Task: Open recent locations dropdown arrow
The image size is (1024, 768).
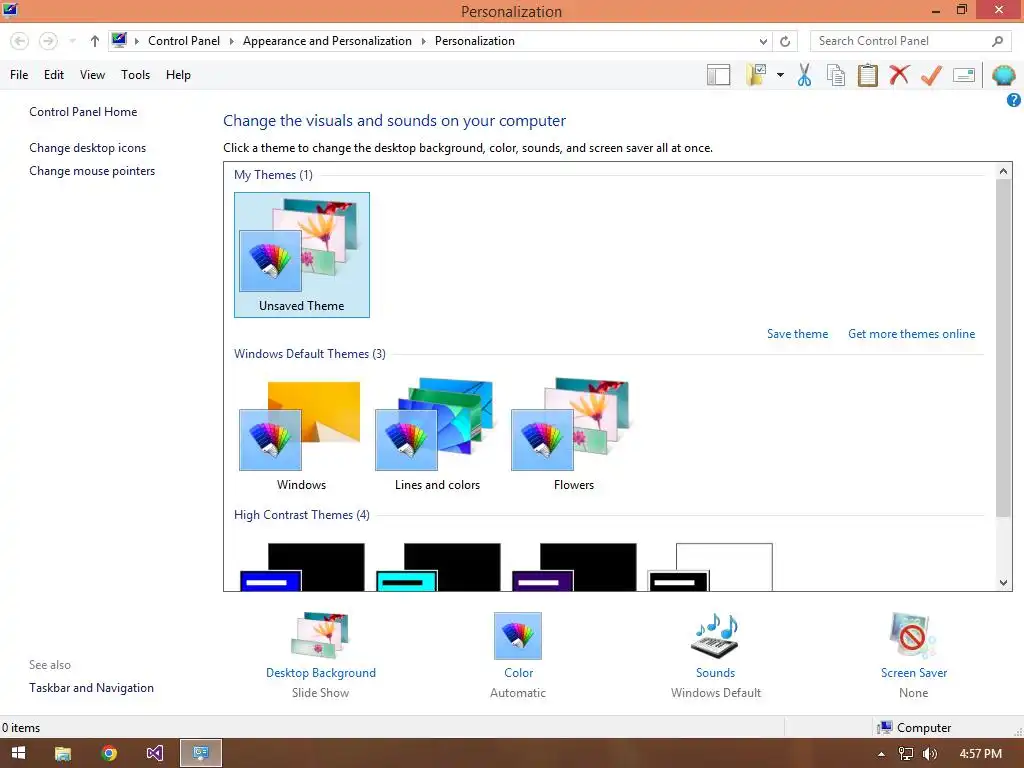Action: (x=72, y=41)
